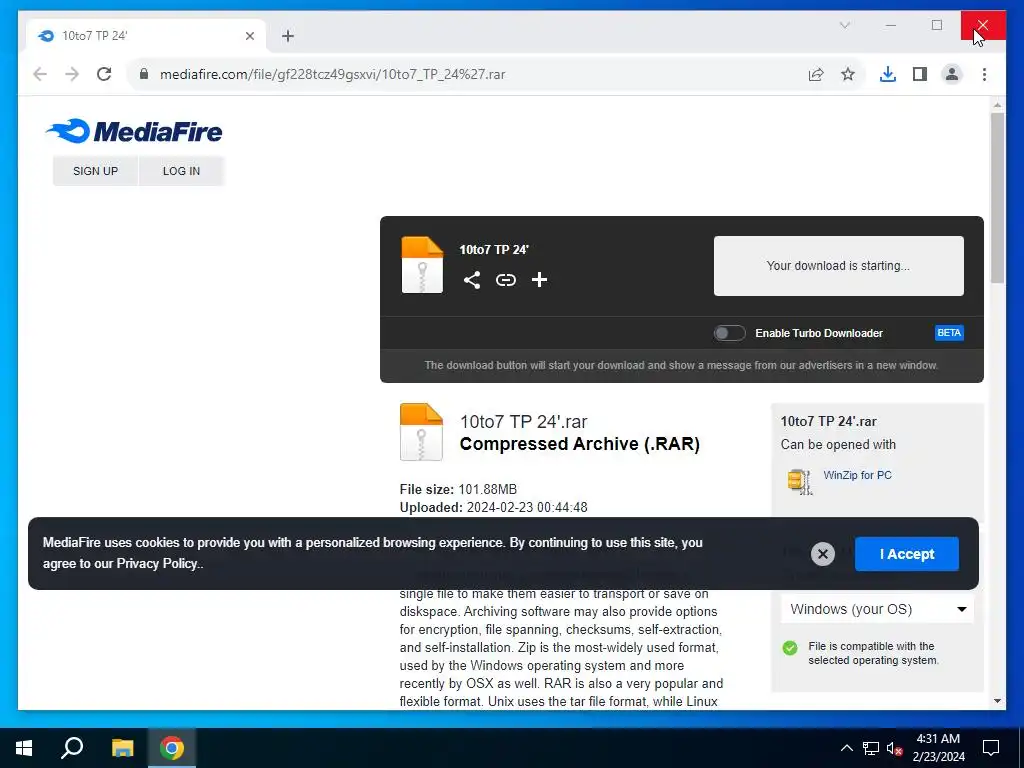
Task: Click 'Can be opened with' text
Action: [x=838, y=445]
